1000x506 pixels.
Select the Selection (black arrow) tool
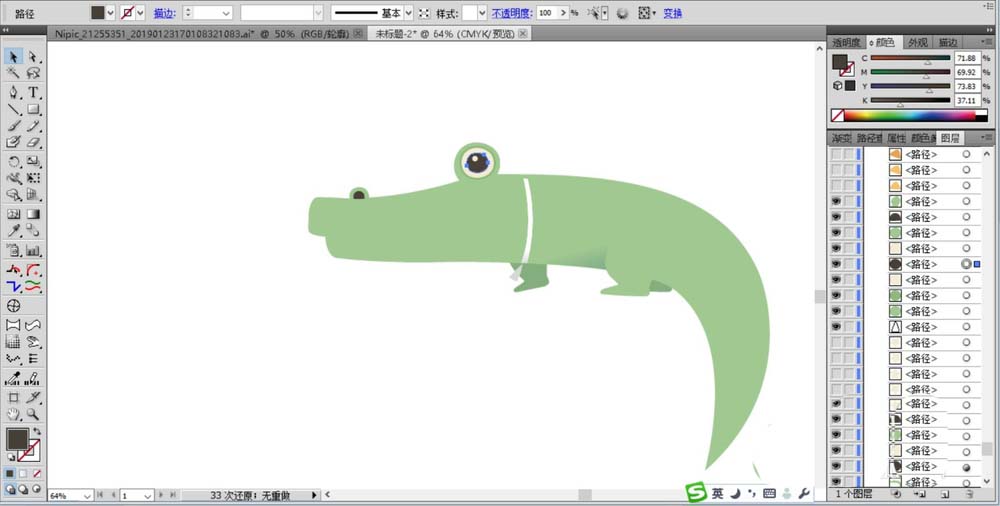pyautogui.click(x=14, y=57)
